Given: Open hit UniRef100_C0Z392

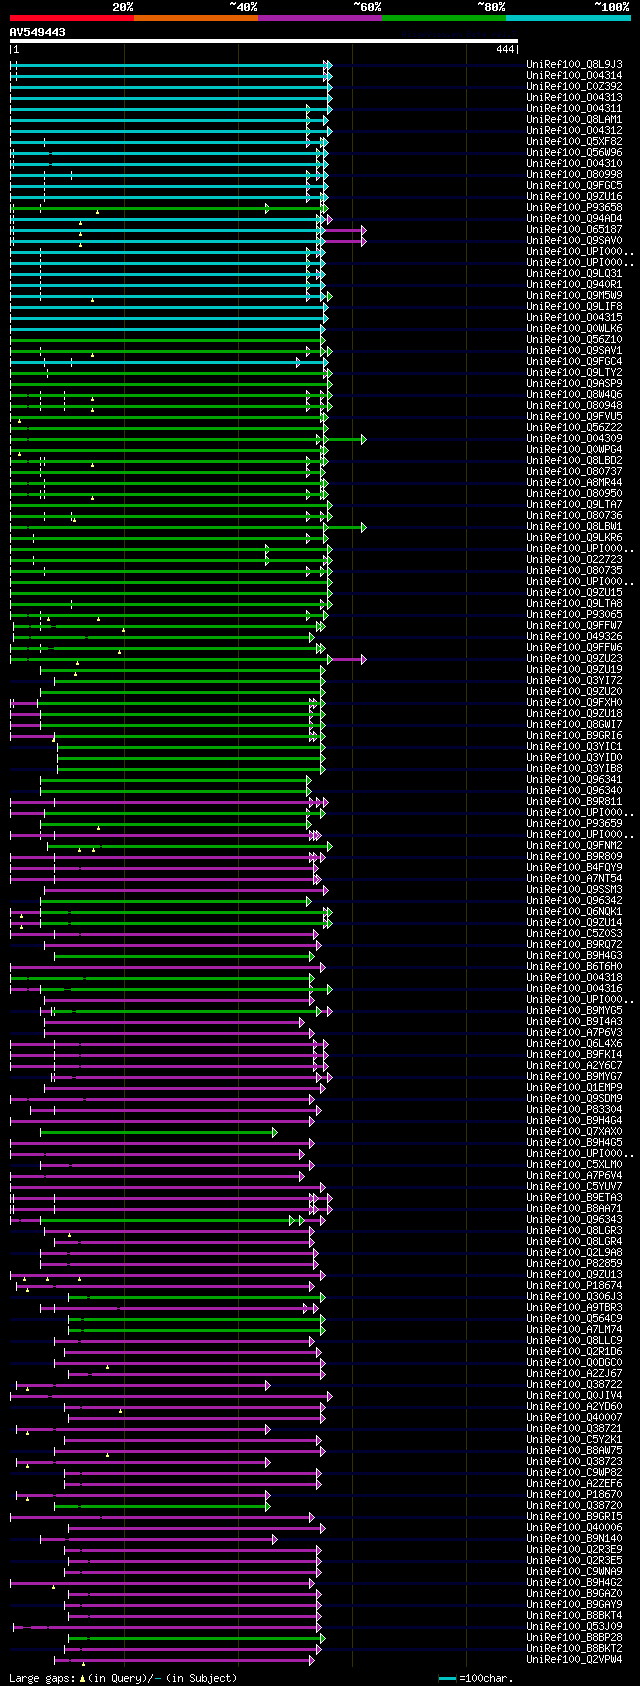Looking at the screenshot, I should pos(574,87).
